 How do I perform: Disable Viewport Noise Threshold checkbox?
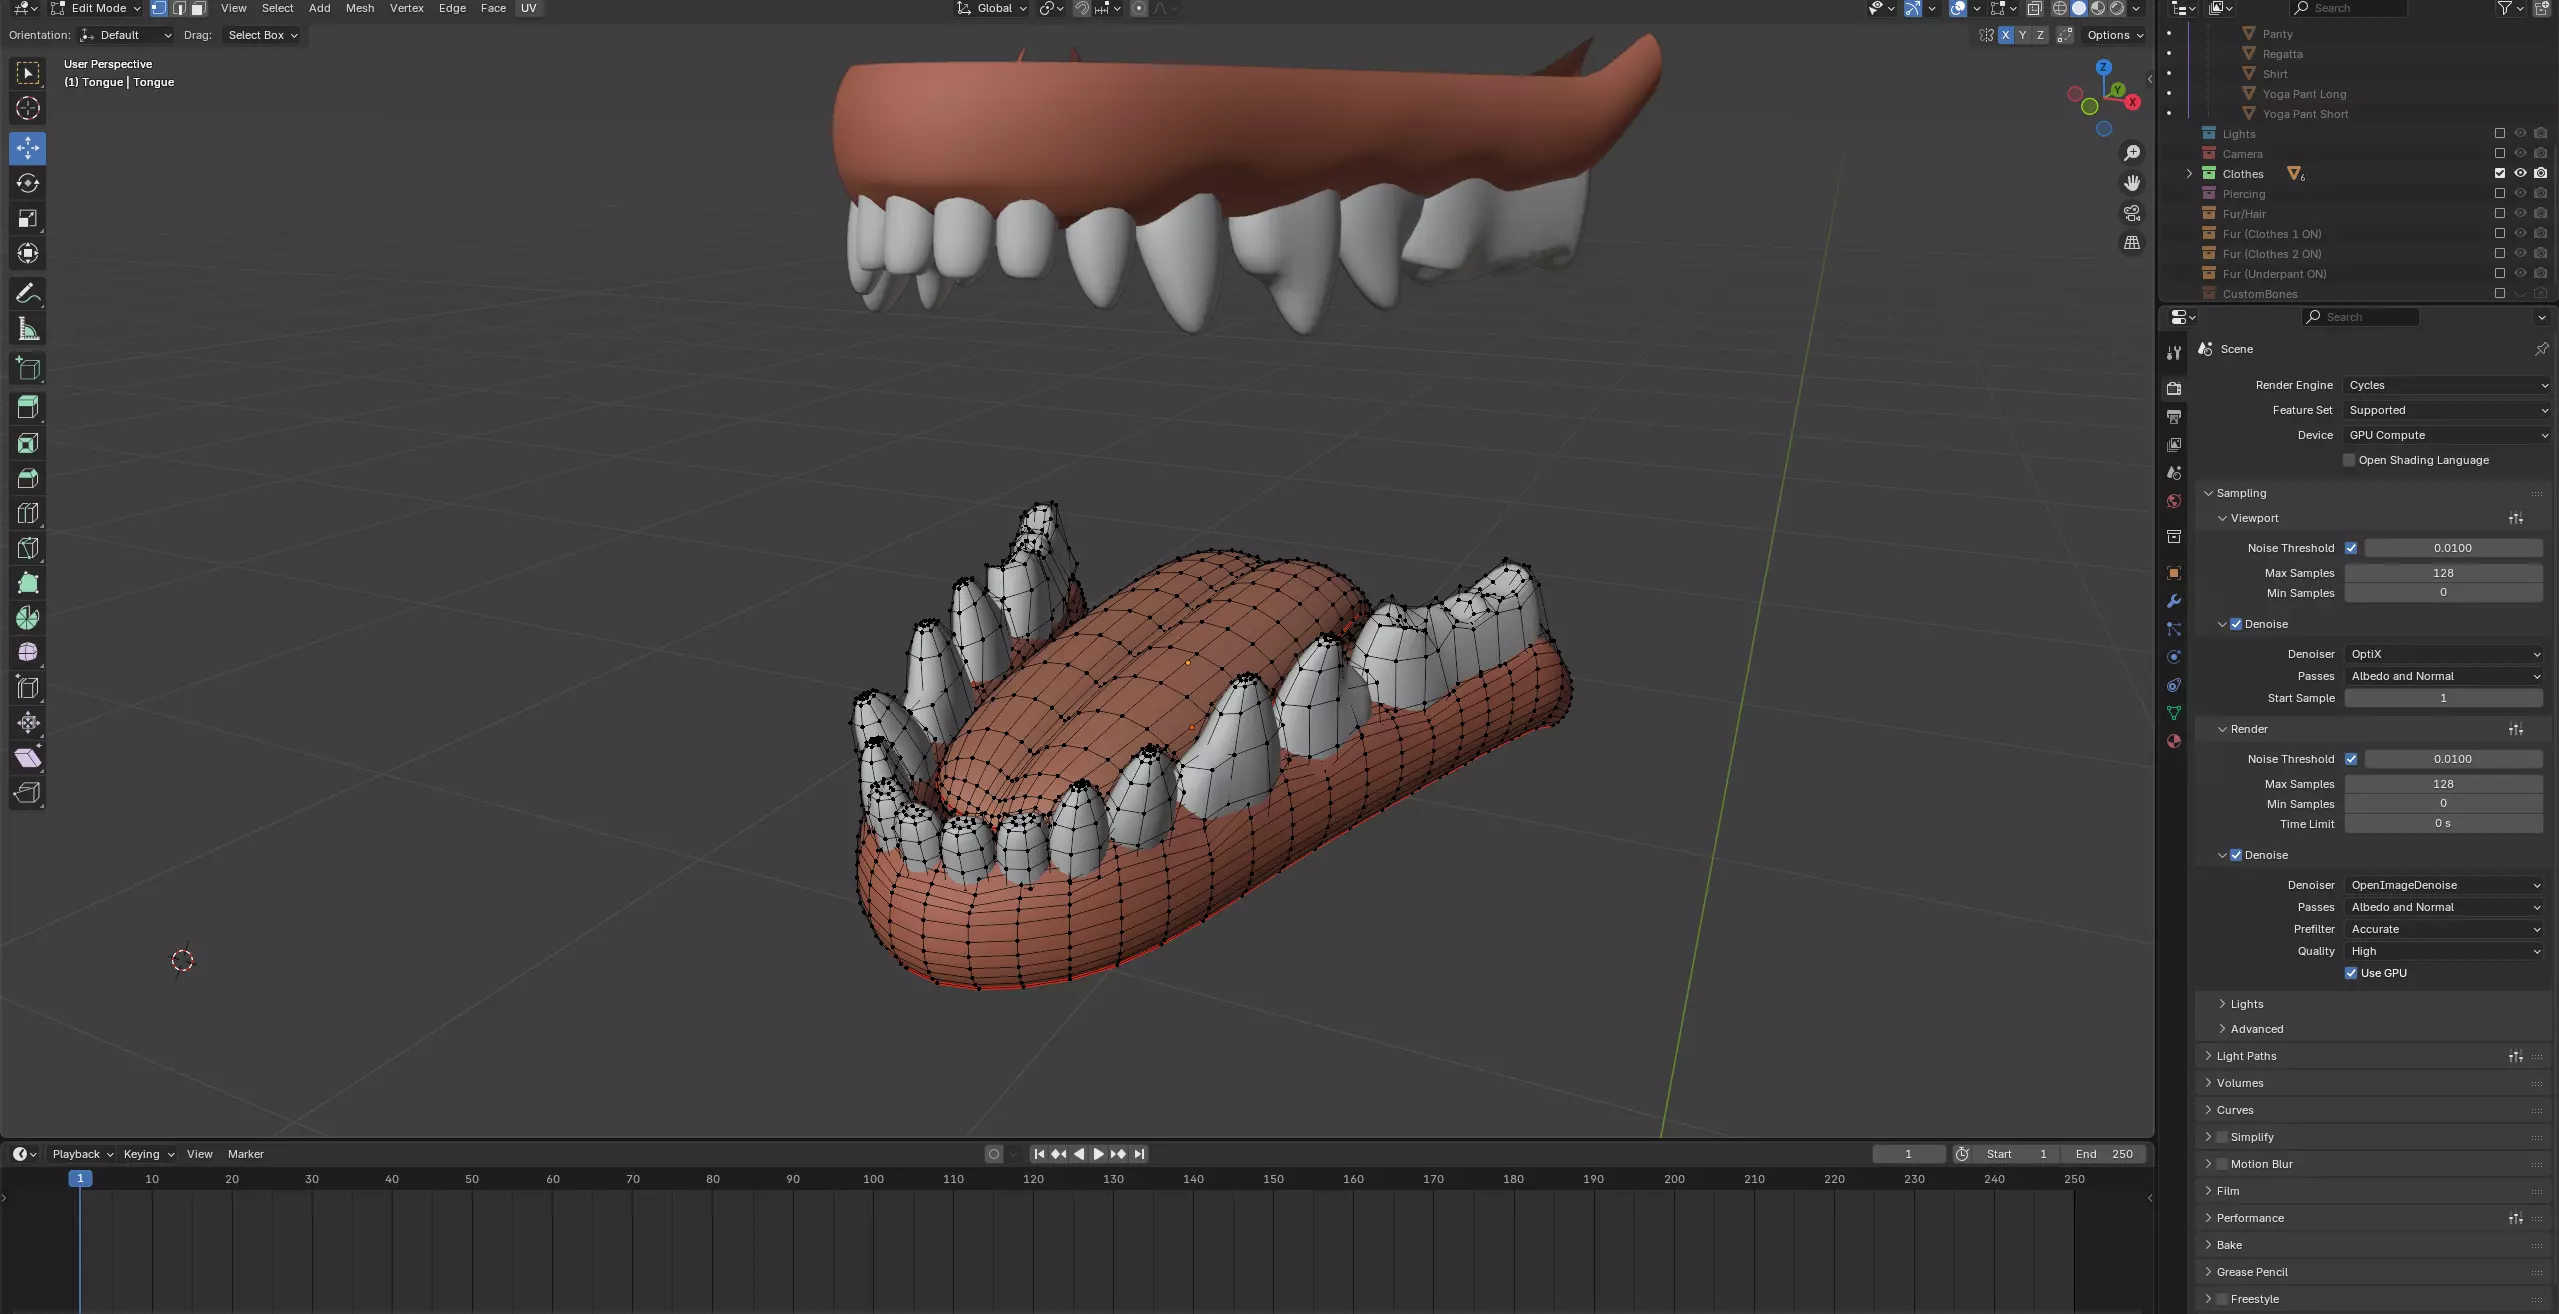pos(2351,548)
